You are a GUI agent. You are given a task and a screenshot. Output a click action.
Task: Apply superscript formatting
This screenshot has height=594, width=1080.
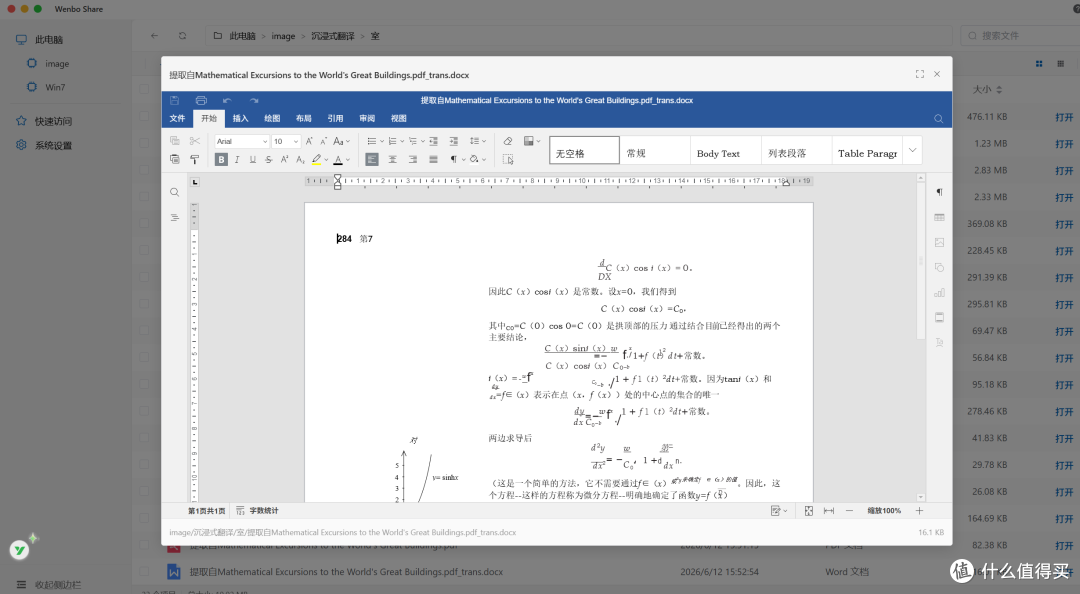point(284,159)
